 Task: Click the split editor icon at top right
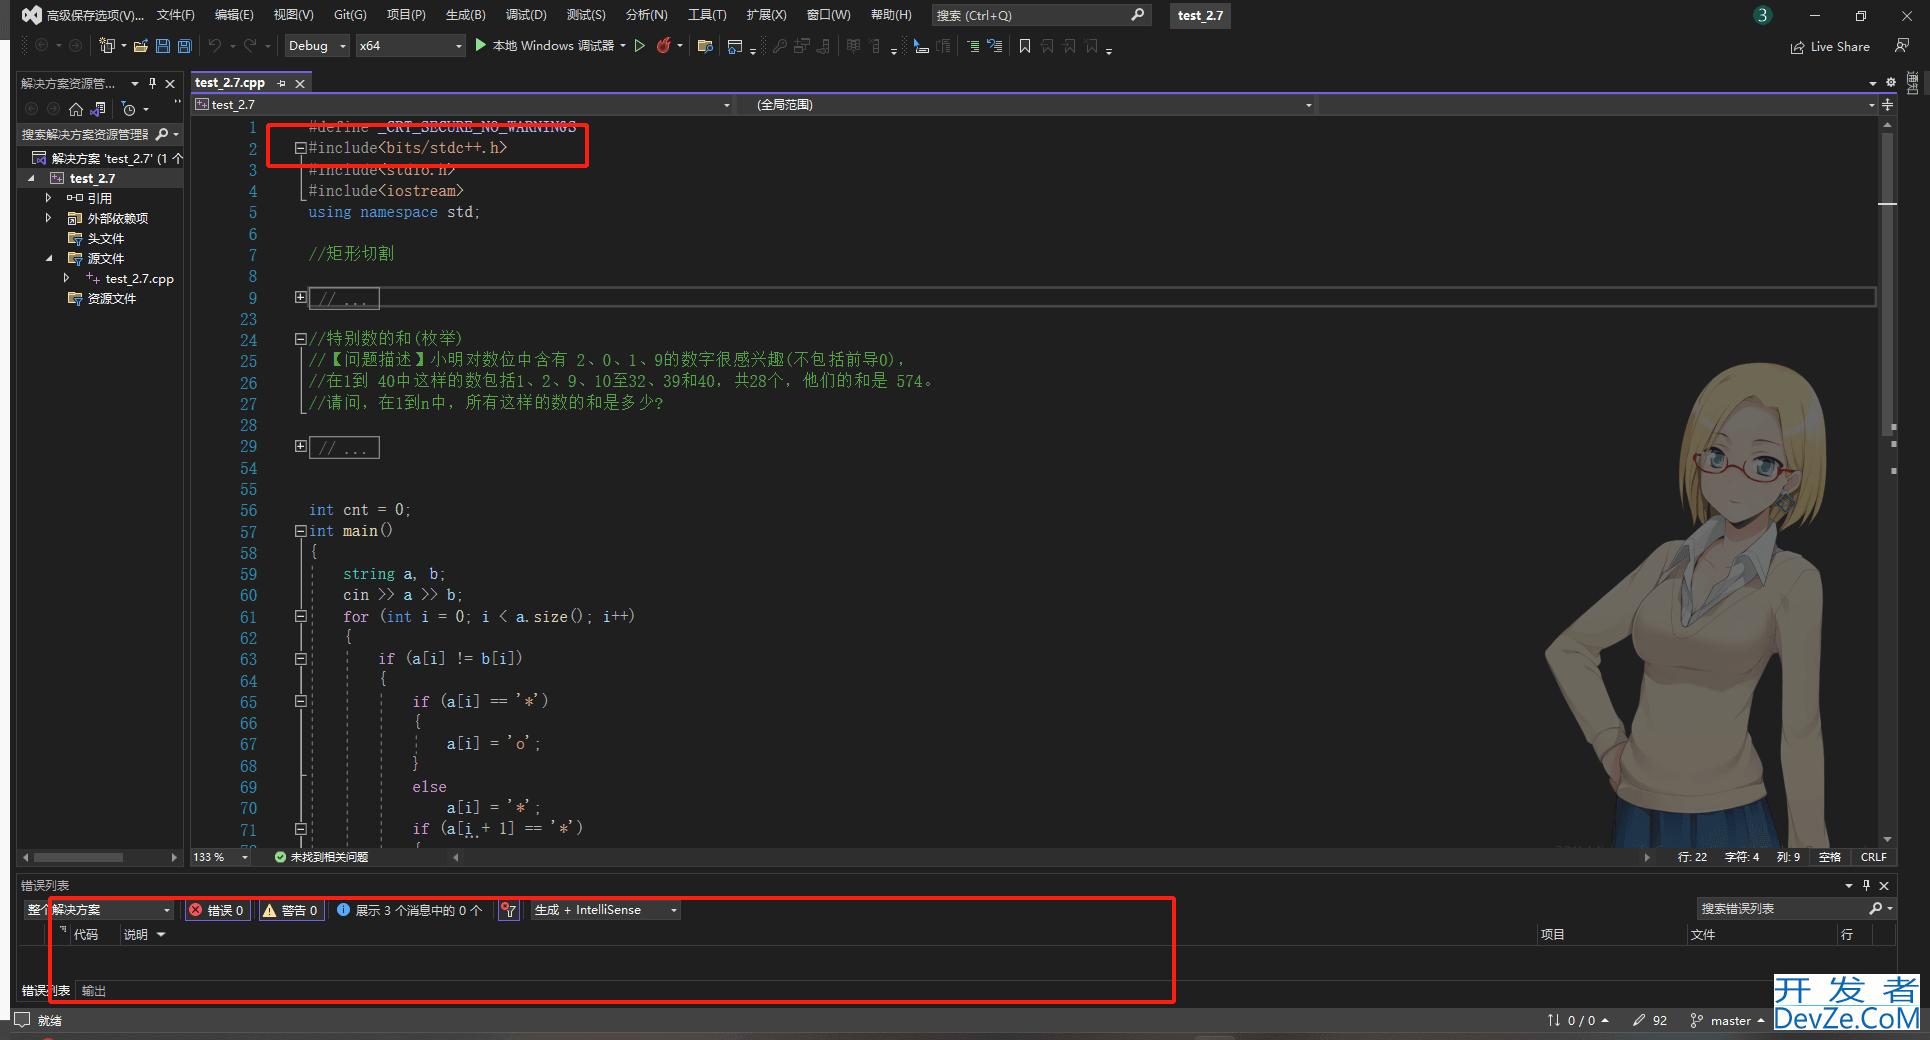point(1887,105)
